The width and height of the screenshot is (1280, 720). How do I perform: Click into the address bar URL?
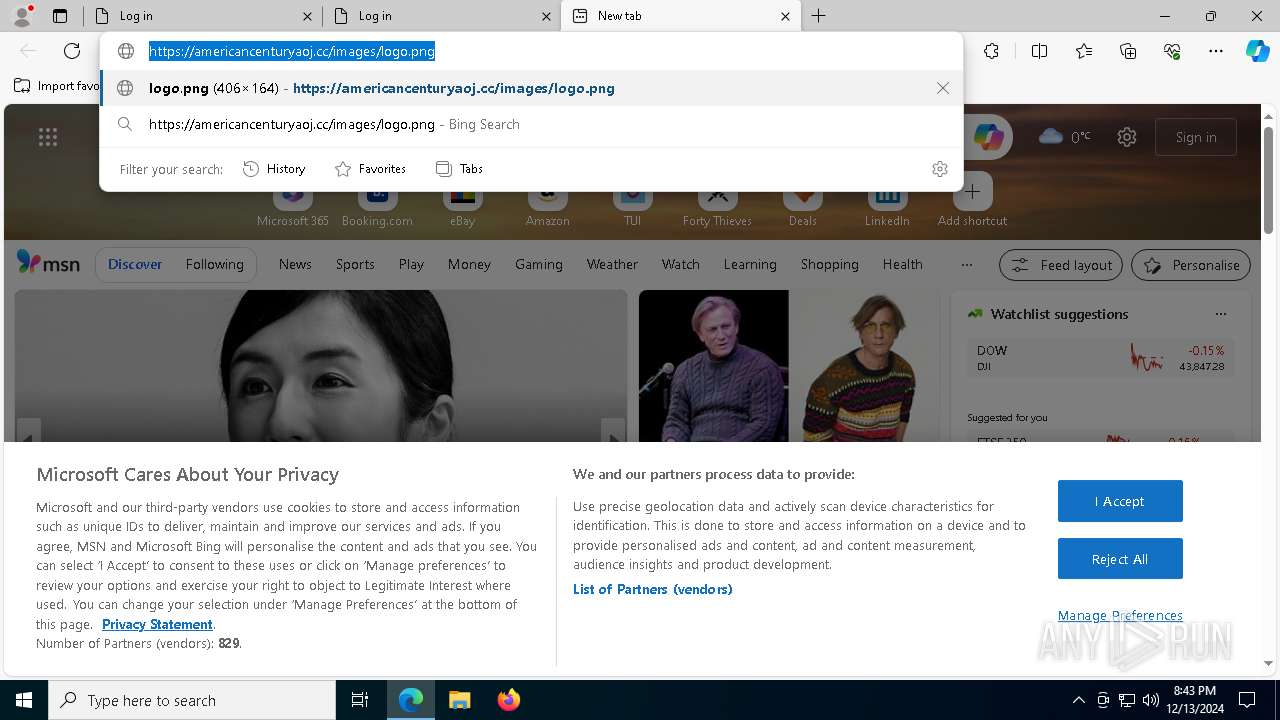(x=292, y=51)
